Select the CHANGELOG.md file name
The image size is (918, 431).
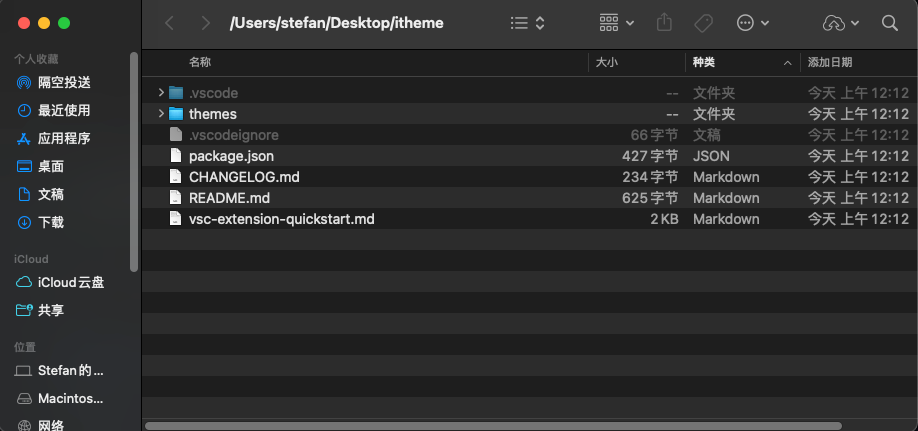pos(244,177)
